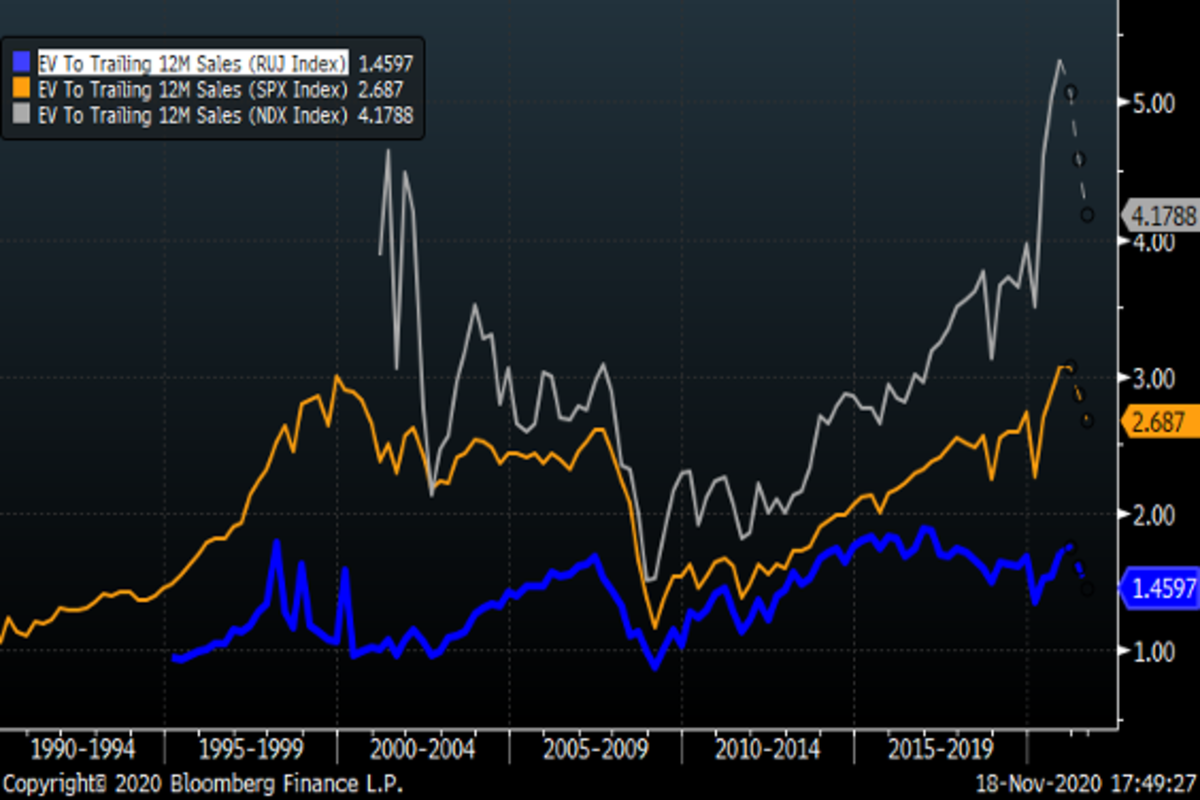Click the 1990-1994 x-axis period label
The height and width of the screenshot is (800, 1200).
pos(81,749)
